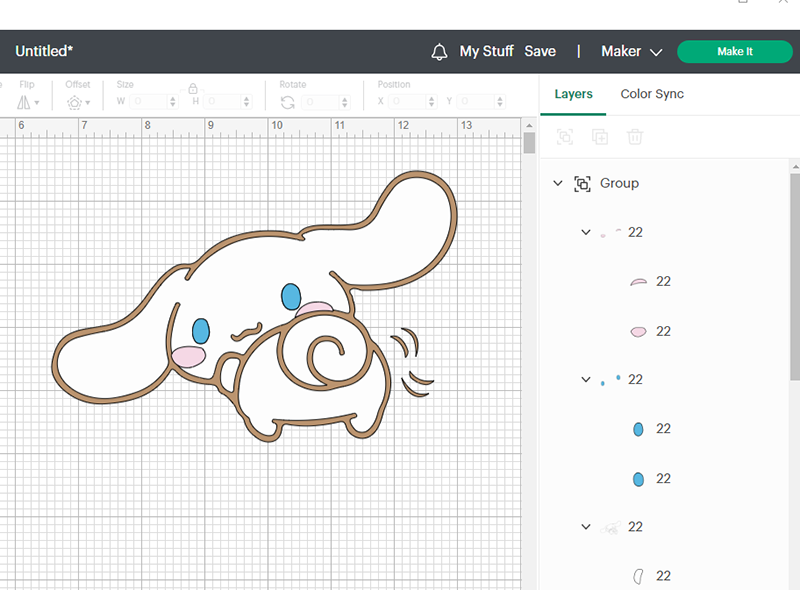Collapse the top-level Group chevron
Screen dimensions: 800x590
coord(558,183)
